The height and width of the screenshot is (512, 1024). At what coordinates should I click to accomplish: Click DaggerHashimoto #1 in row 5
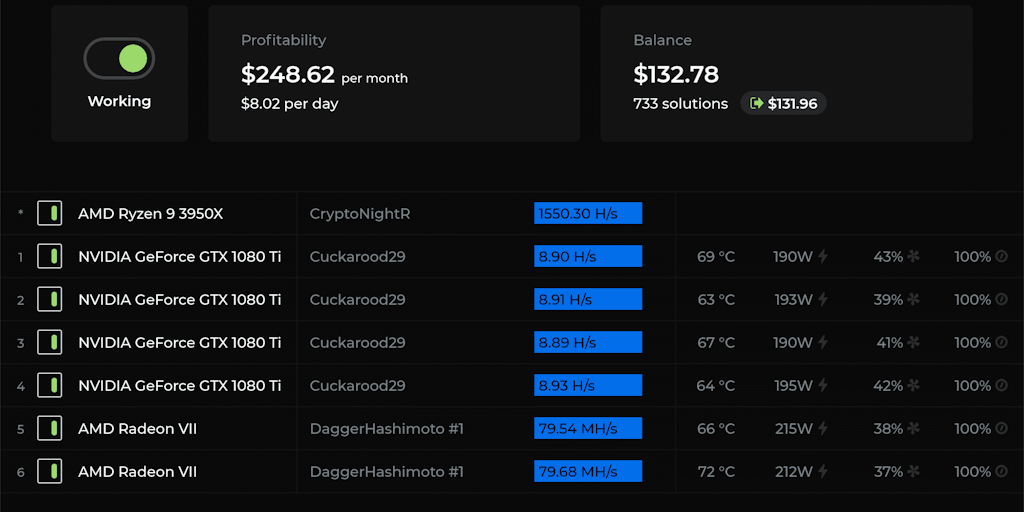pos(387,428)
